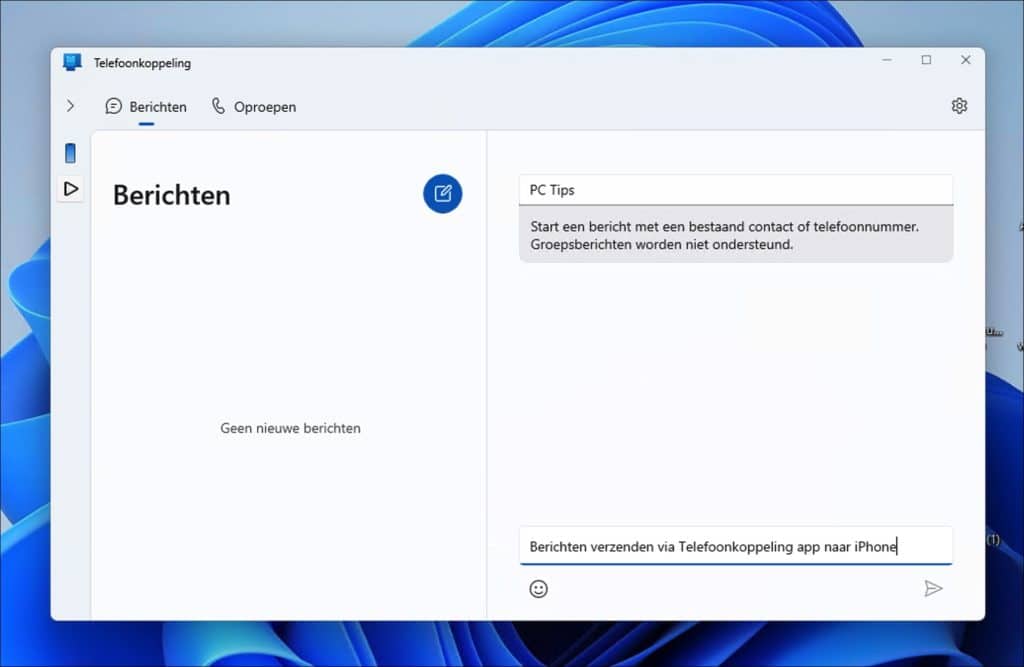Open the emoji picker
Viewport: 1024px width, 667px height.
pyautogui.click(x=539, y=589)
